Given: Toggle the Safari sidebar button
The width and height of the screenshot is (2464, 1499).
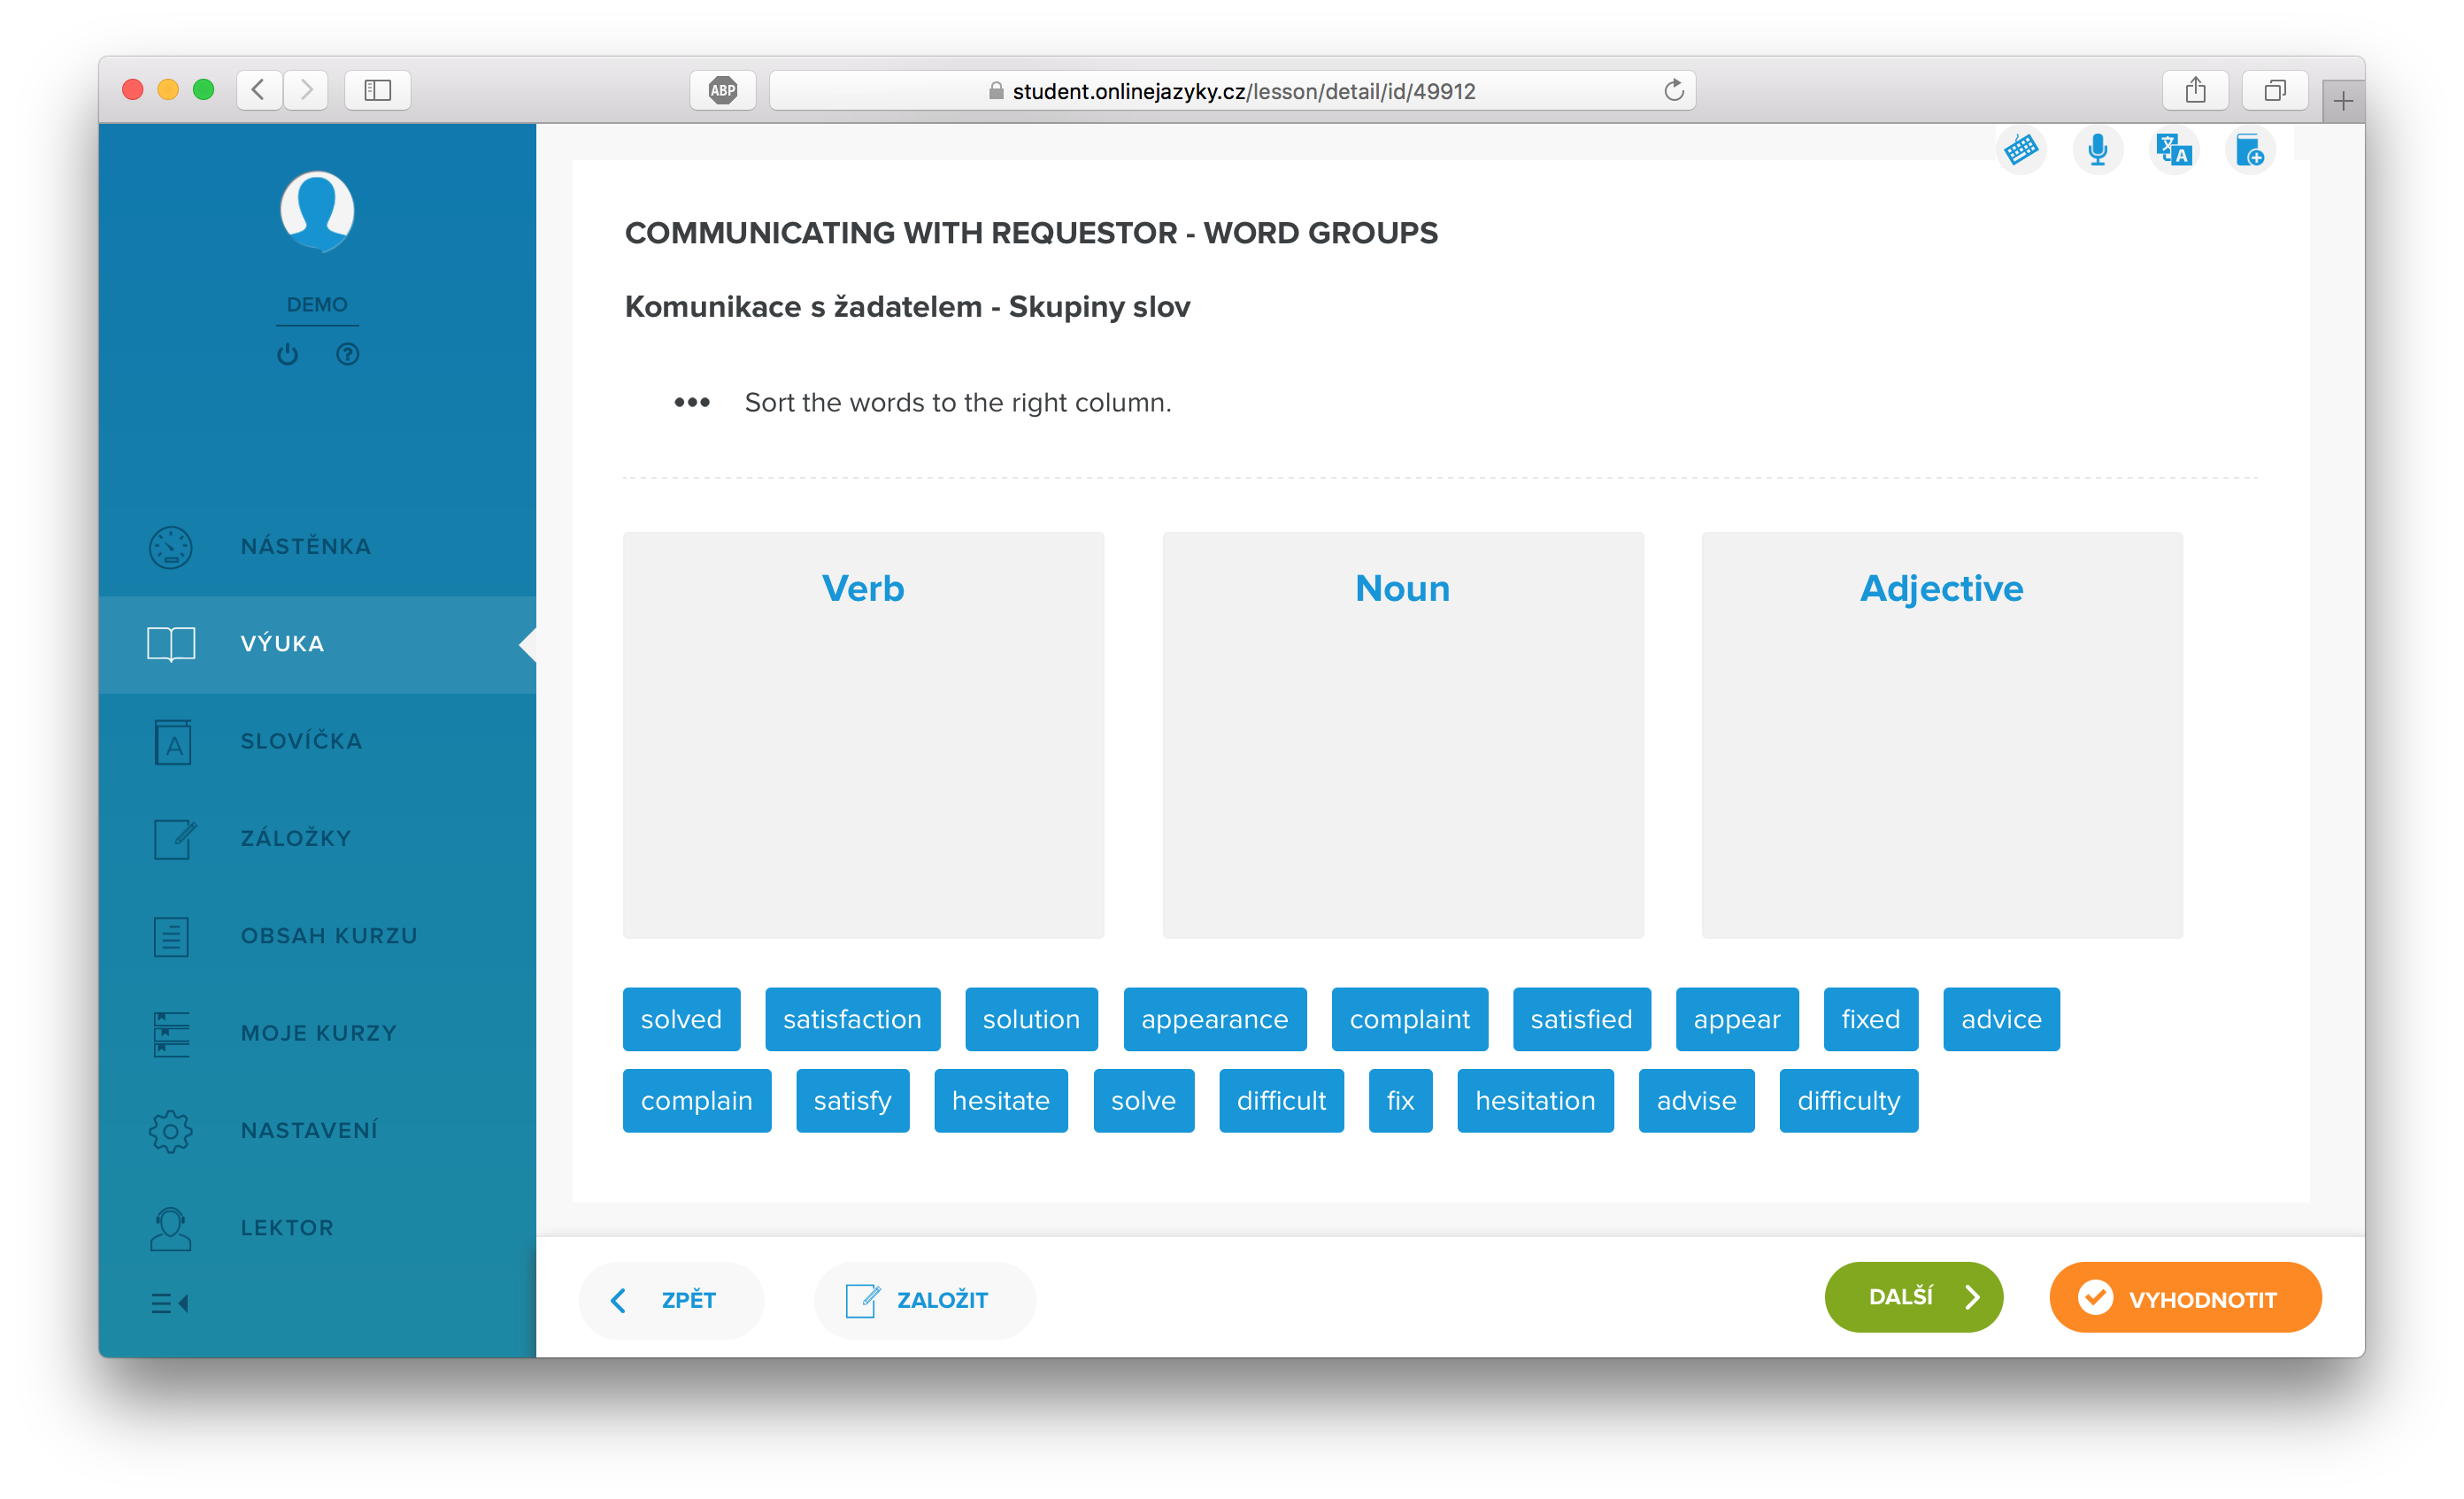Looking at the screenshot, I should click(377, 90).
